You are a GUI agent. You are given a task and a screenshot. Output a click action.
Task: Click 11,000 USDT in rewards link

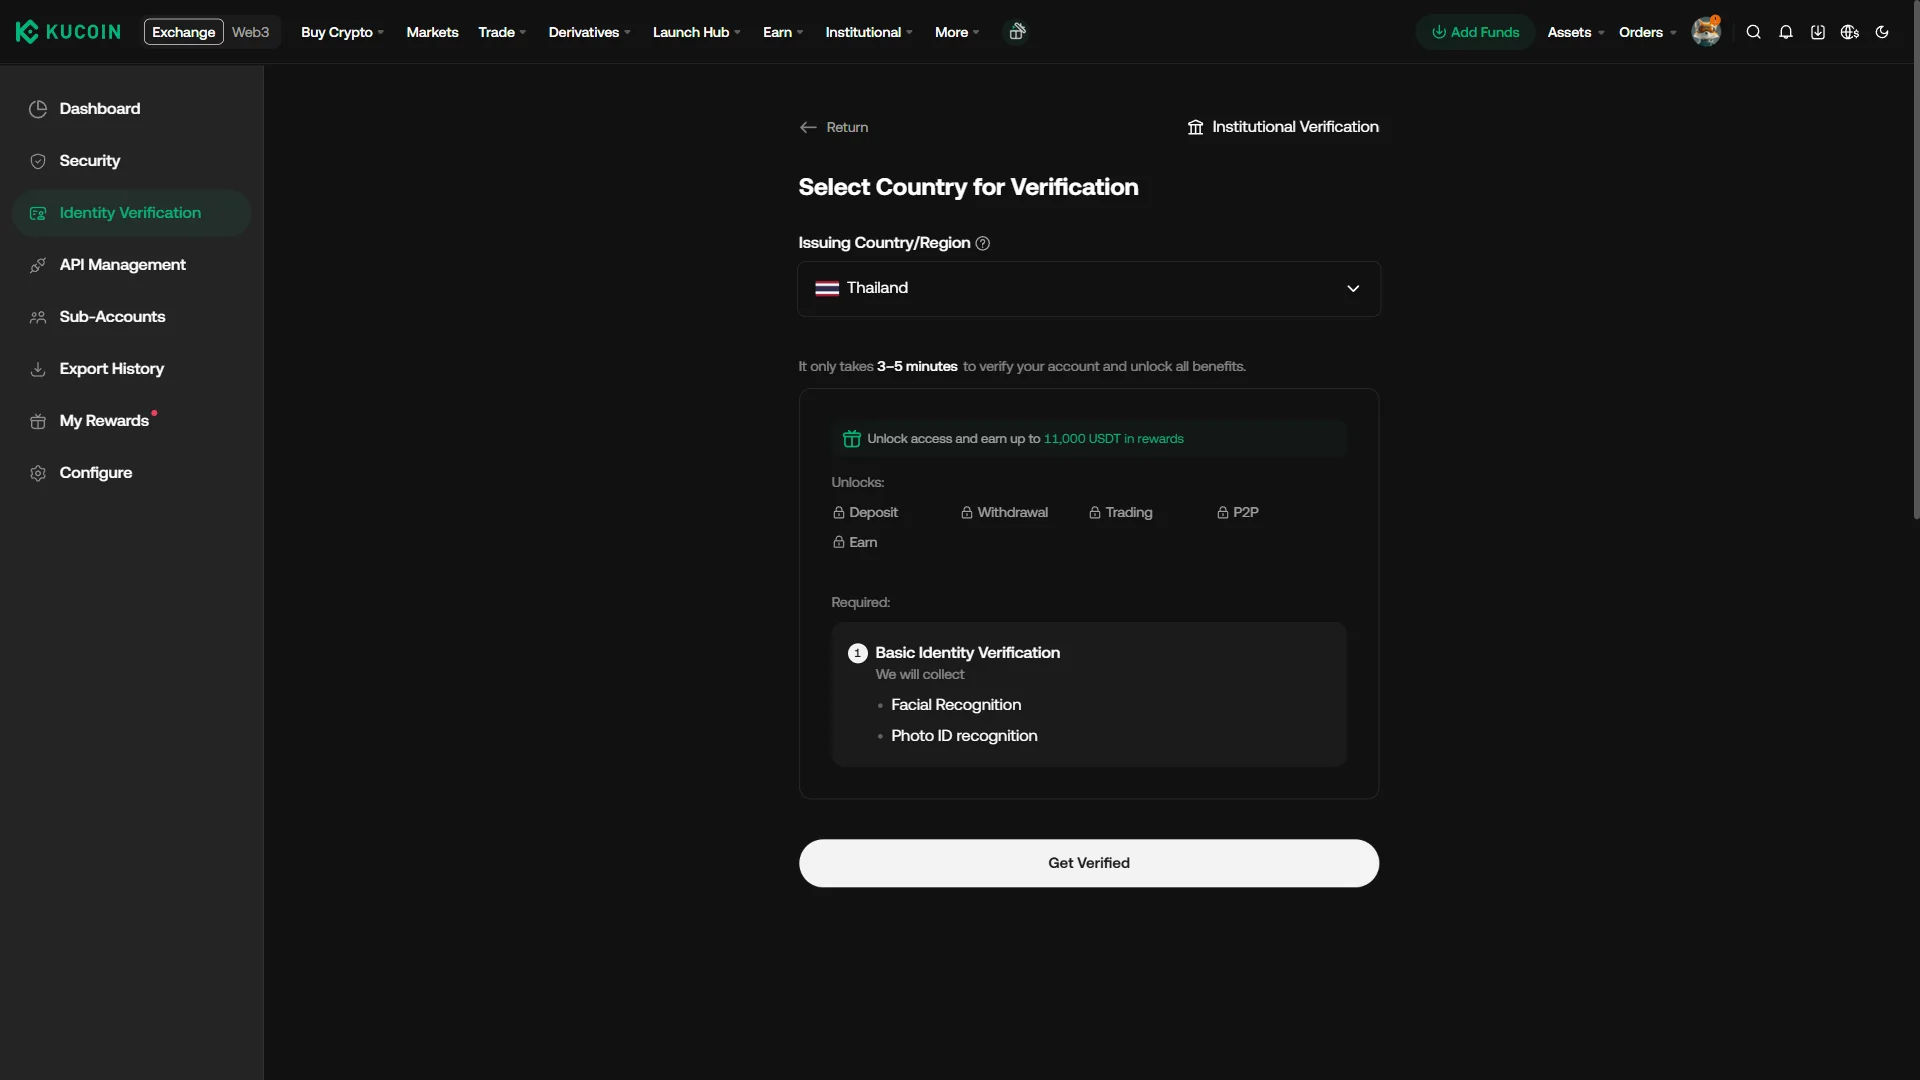click(1113, 439)
